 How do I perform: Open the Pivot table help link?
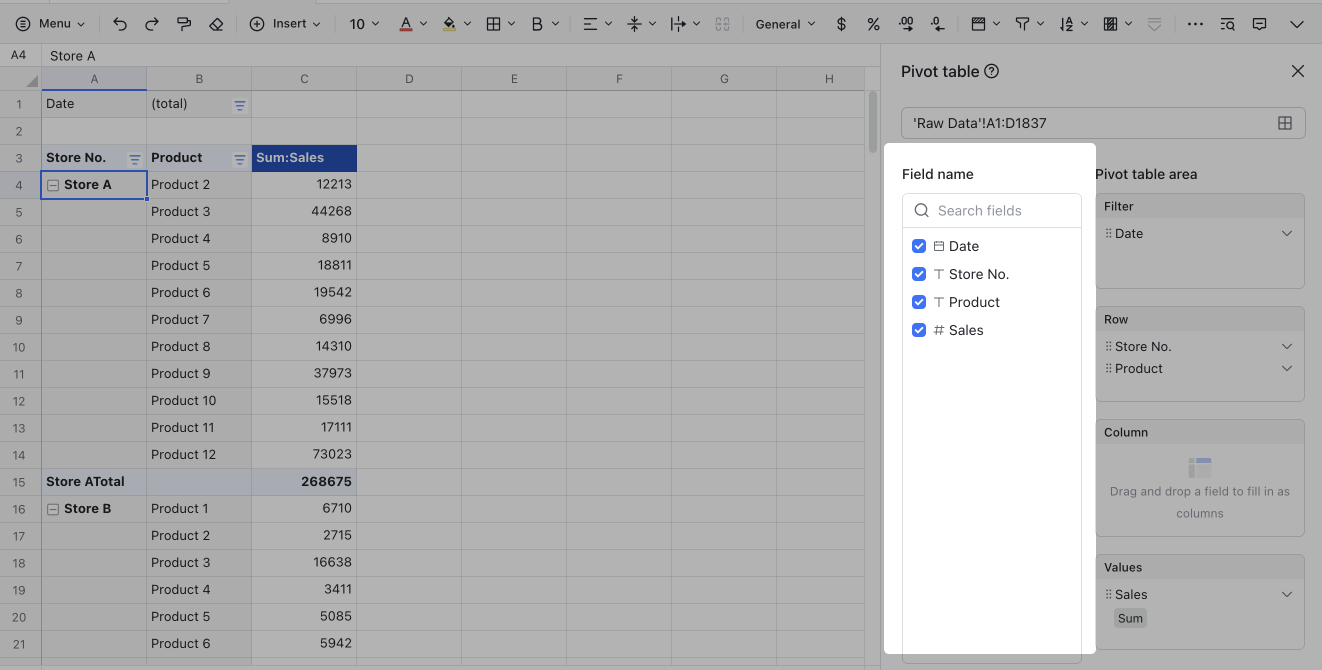(992, 70)
